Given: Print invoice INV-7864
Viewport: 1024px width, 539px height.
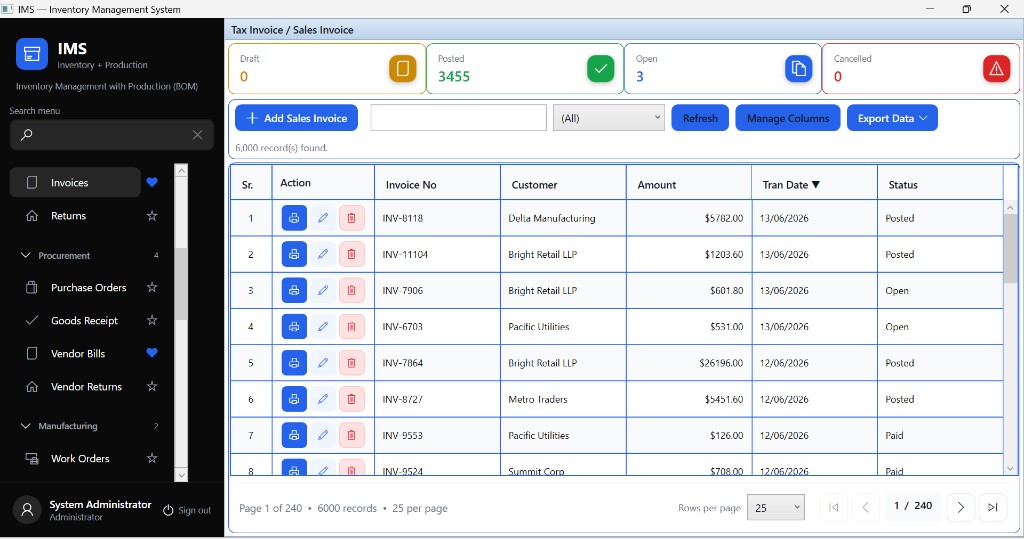Looking at the screenshot, I should coord(294,363).
